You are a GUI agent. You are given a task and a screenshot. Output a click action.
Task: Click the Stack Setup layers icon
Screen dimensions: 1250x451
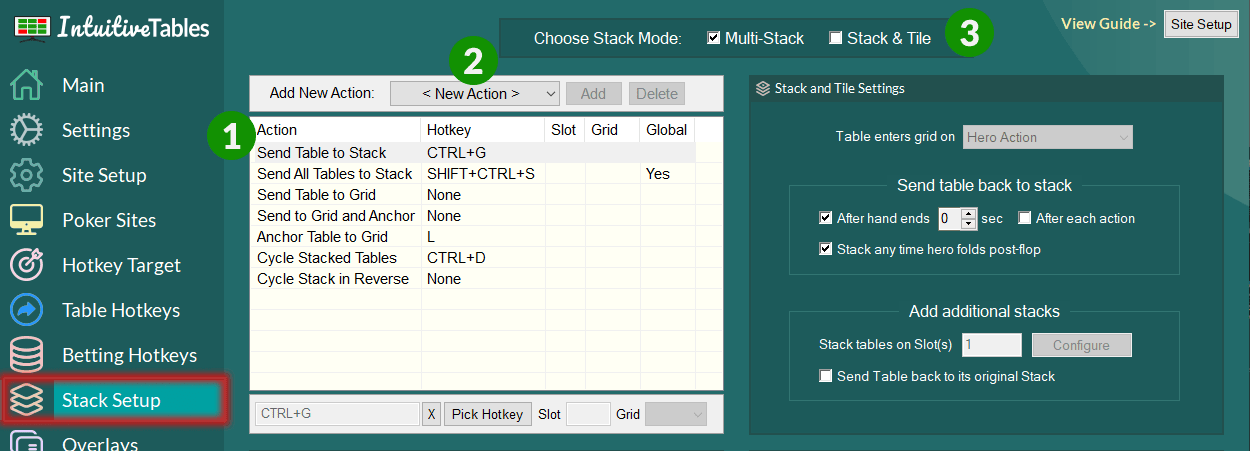pos(26,401)
